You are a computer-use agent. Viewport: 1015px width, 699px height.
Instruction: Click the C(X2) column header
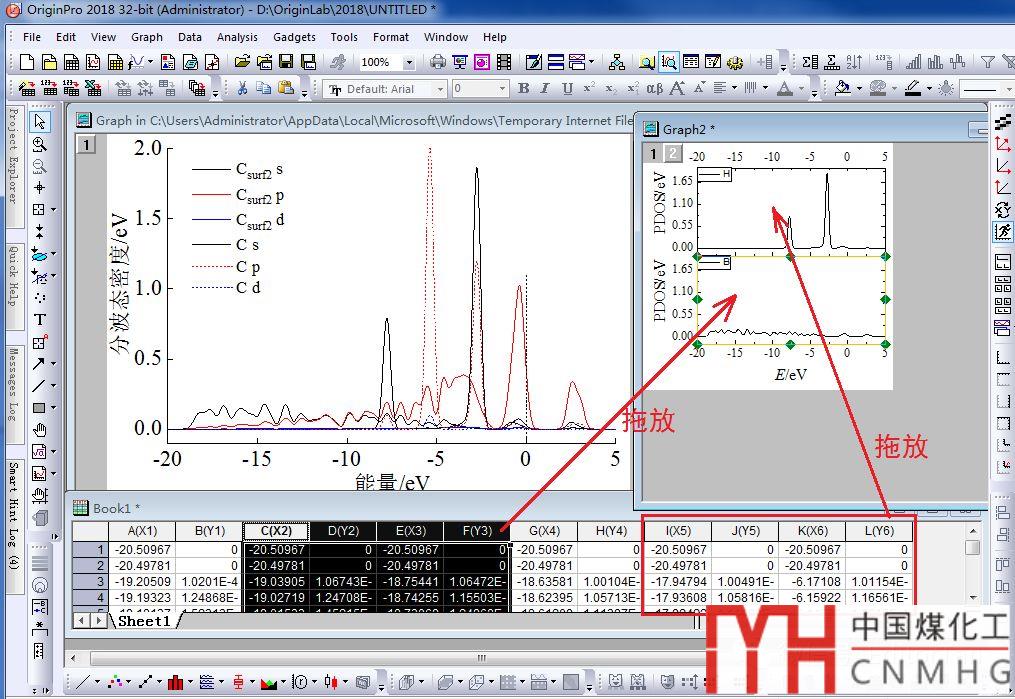[x=275, y=531]
